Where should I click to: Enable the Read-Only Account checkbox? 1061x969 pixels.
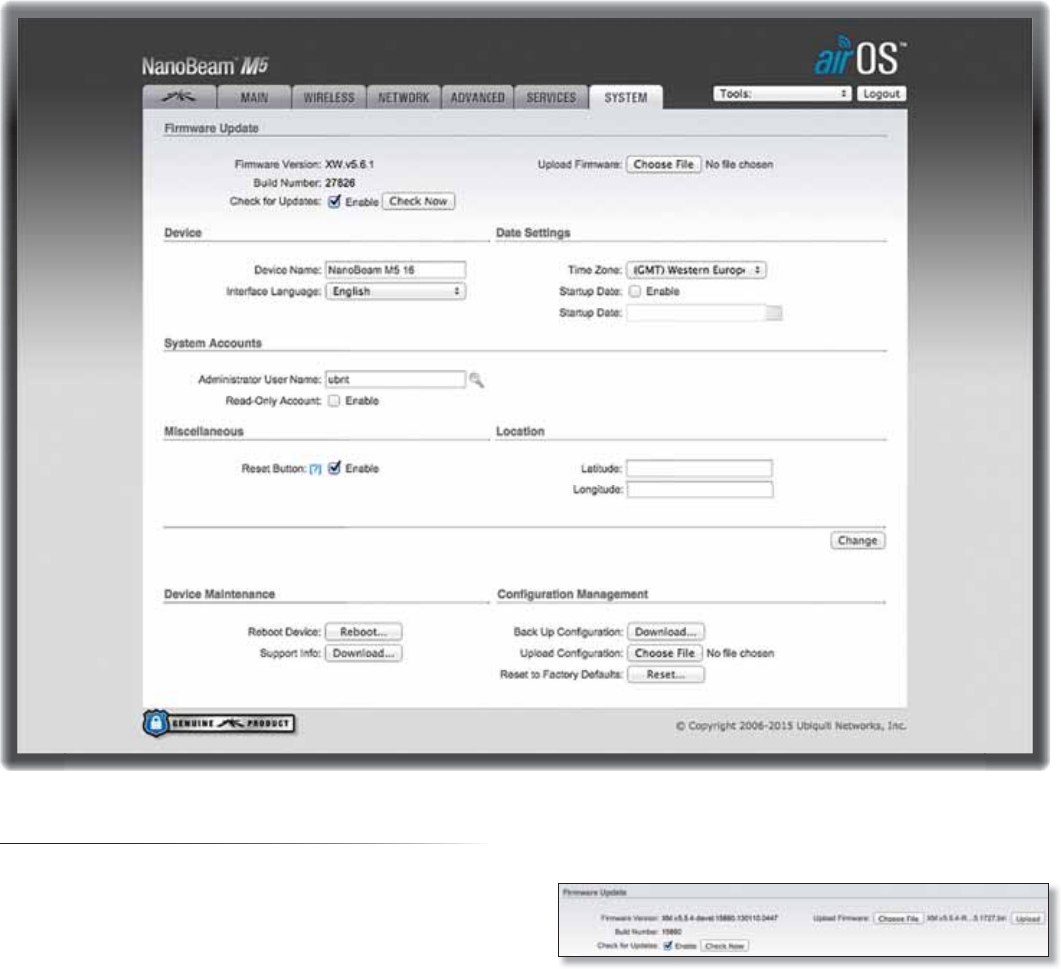(x=334, y=401)
